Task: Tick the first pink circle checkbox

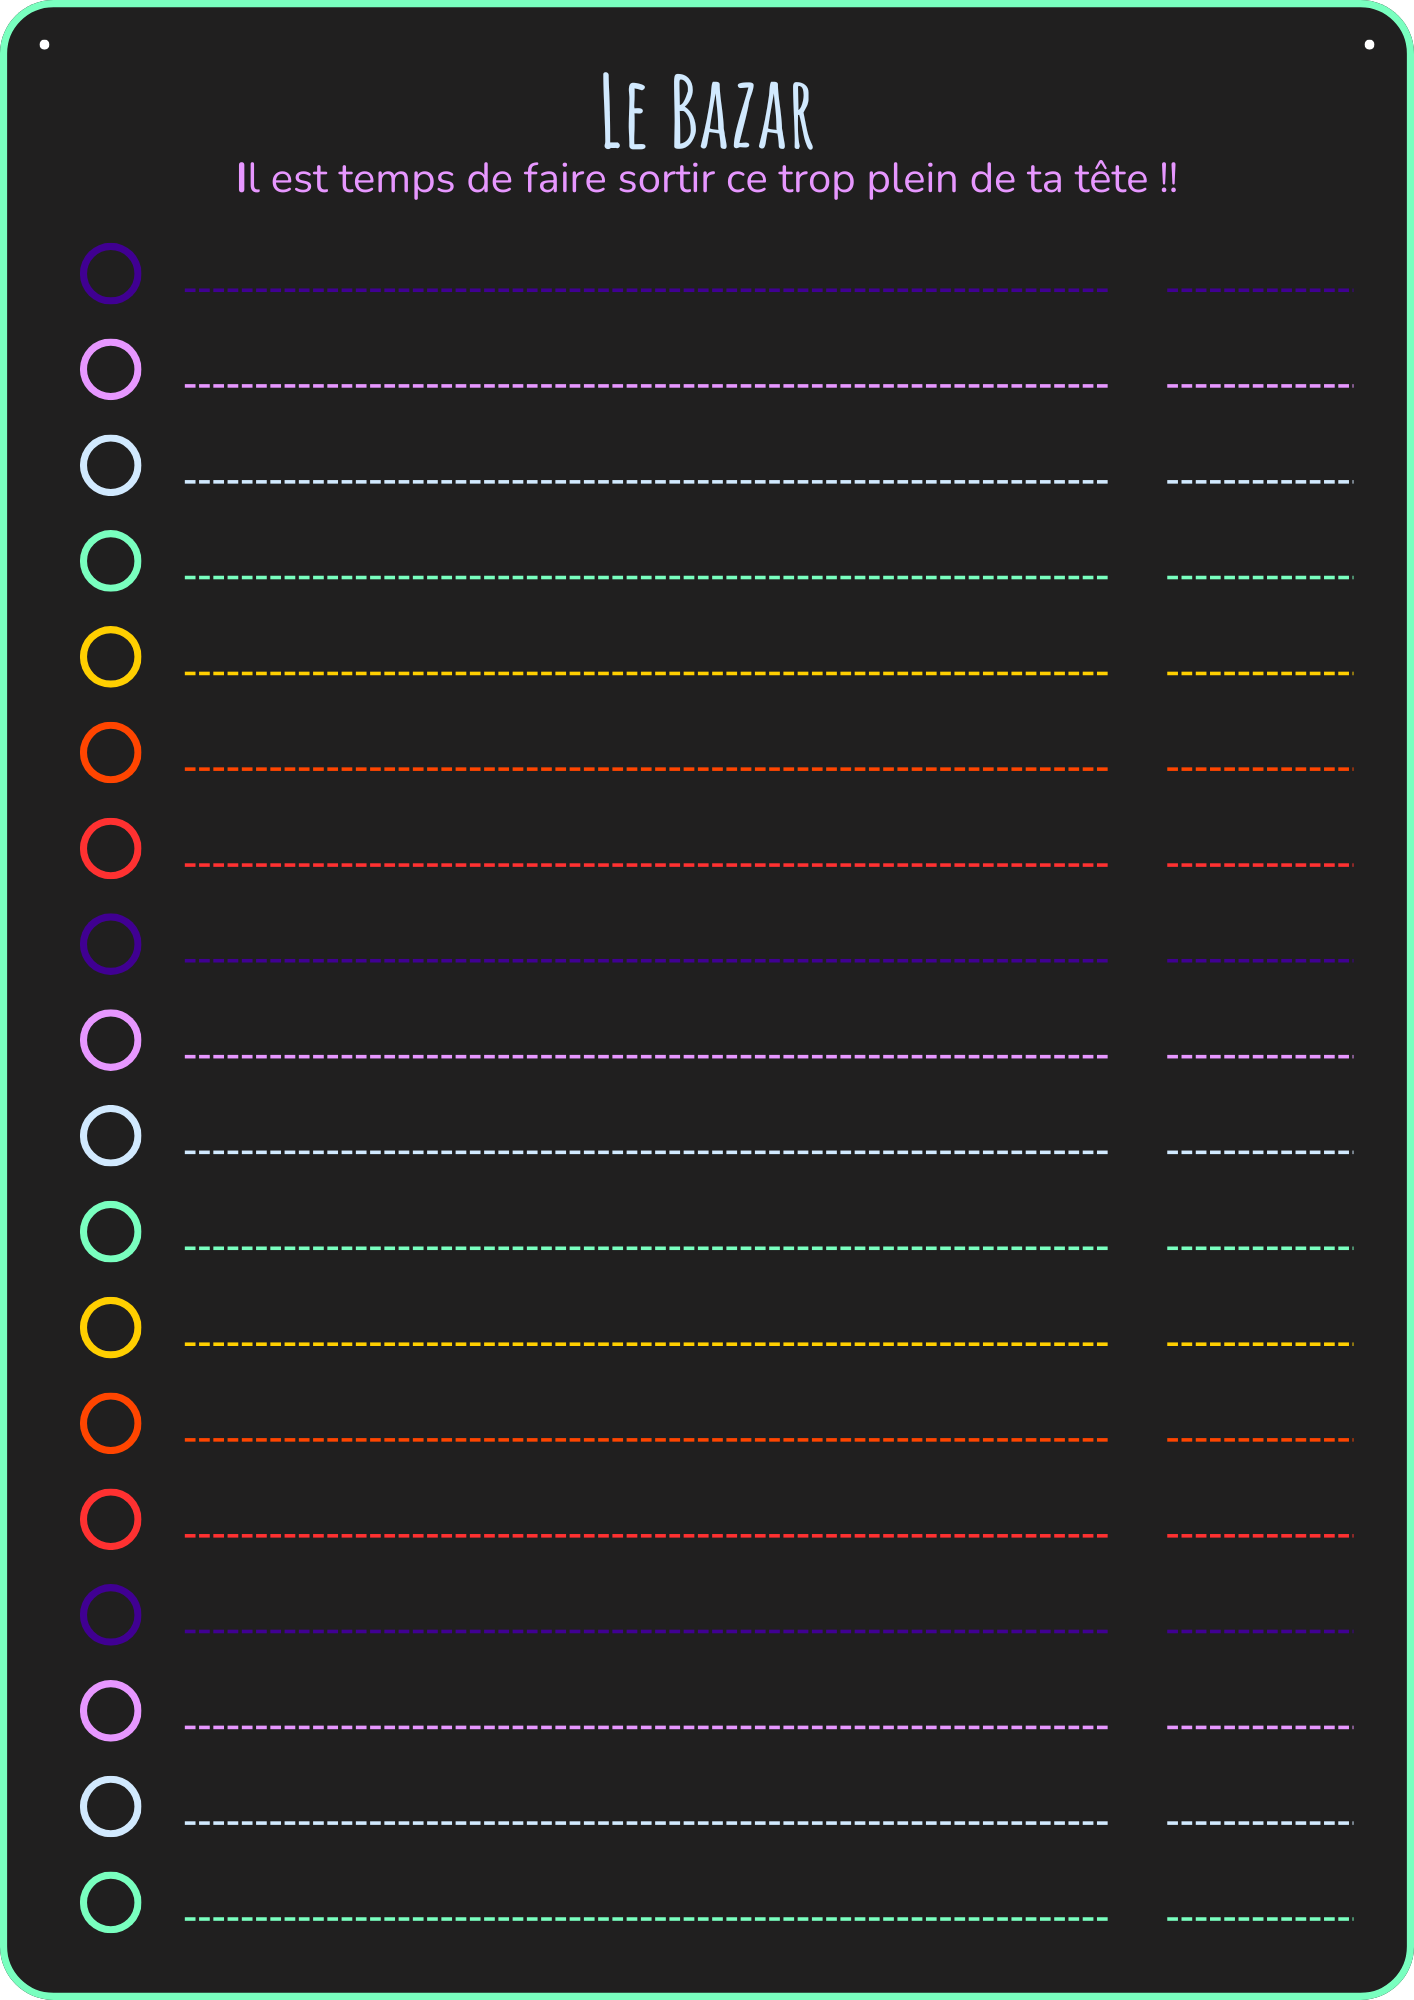Action: [x=110, y=370]
